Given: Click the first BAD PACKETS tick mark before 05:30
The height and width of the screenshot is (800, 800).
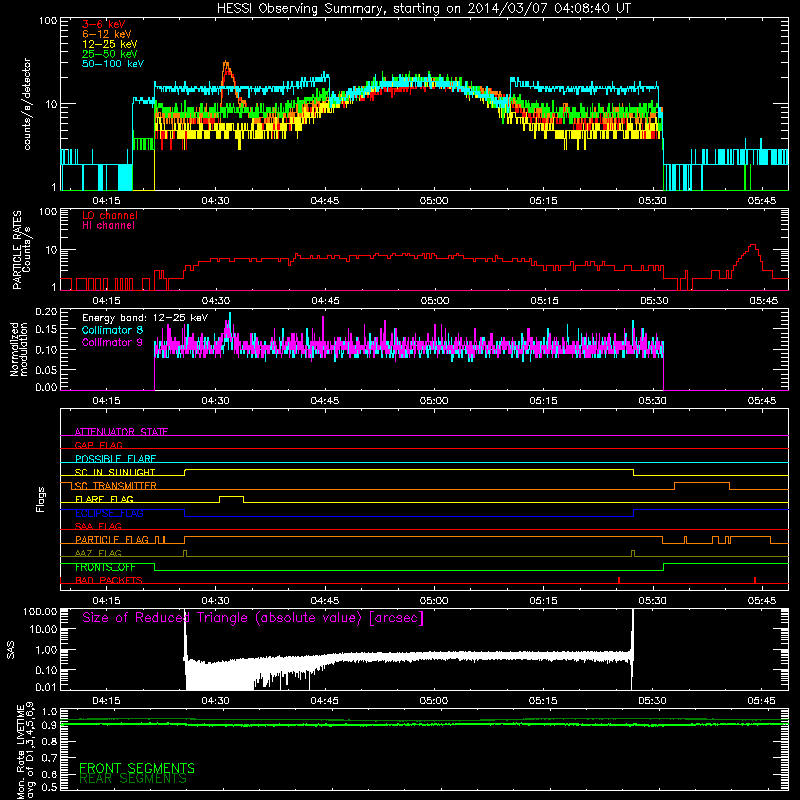Looking at the screenshot, I should tap(619, 580).
